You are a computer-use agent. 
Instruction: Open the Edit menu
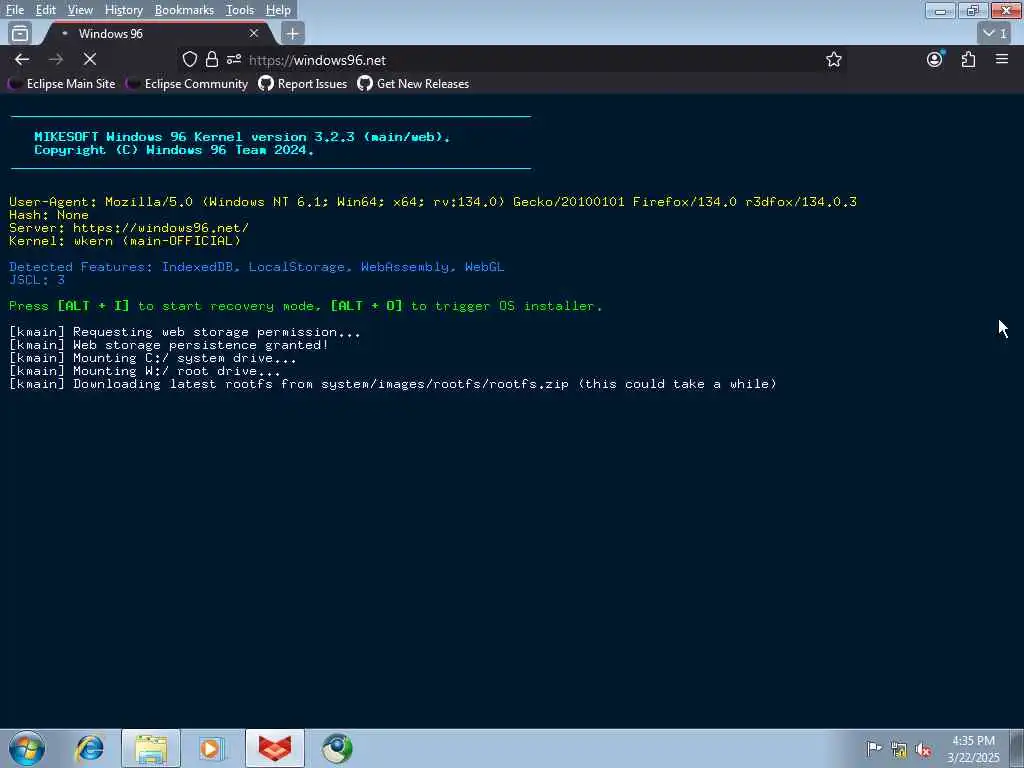click(45, 10)
